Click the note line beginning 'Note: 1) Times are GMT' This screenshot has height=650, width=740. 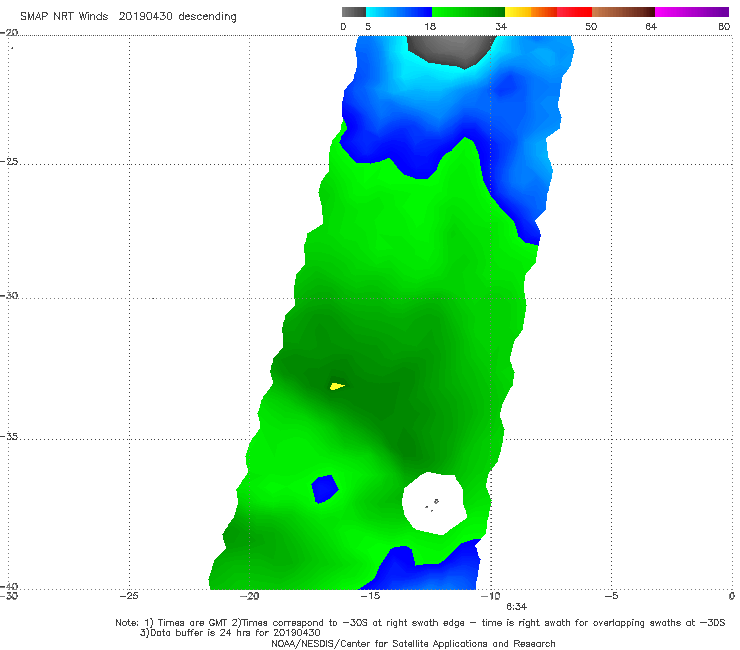click(420, 623)
